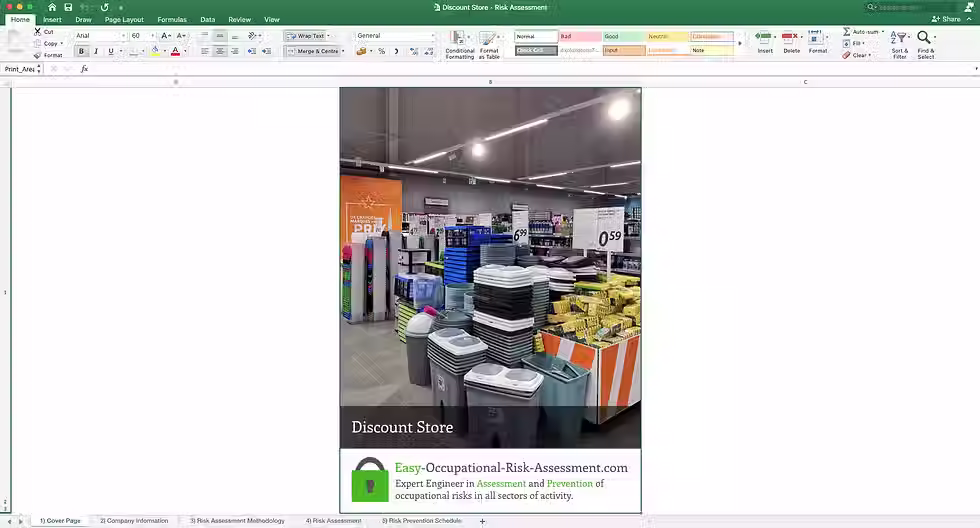Click the Copy button
Image resolution: width=980 pixels, height=528 pixels.
pyautogui.click(x=50, y=43)
